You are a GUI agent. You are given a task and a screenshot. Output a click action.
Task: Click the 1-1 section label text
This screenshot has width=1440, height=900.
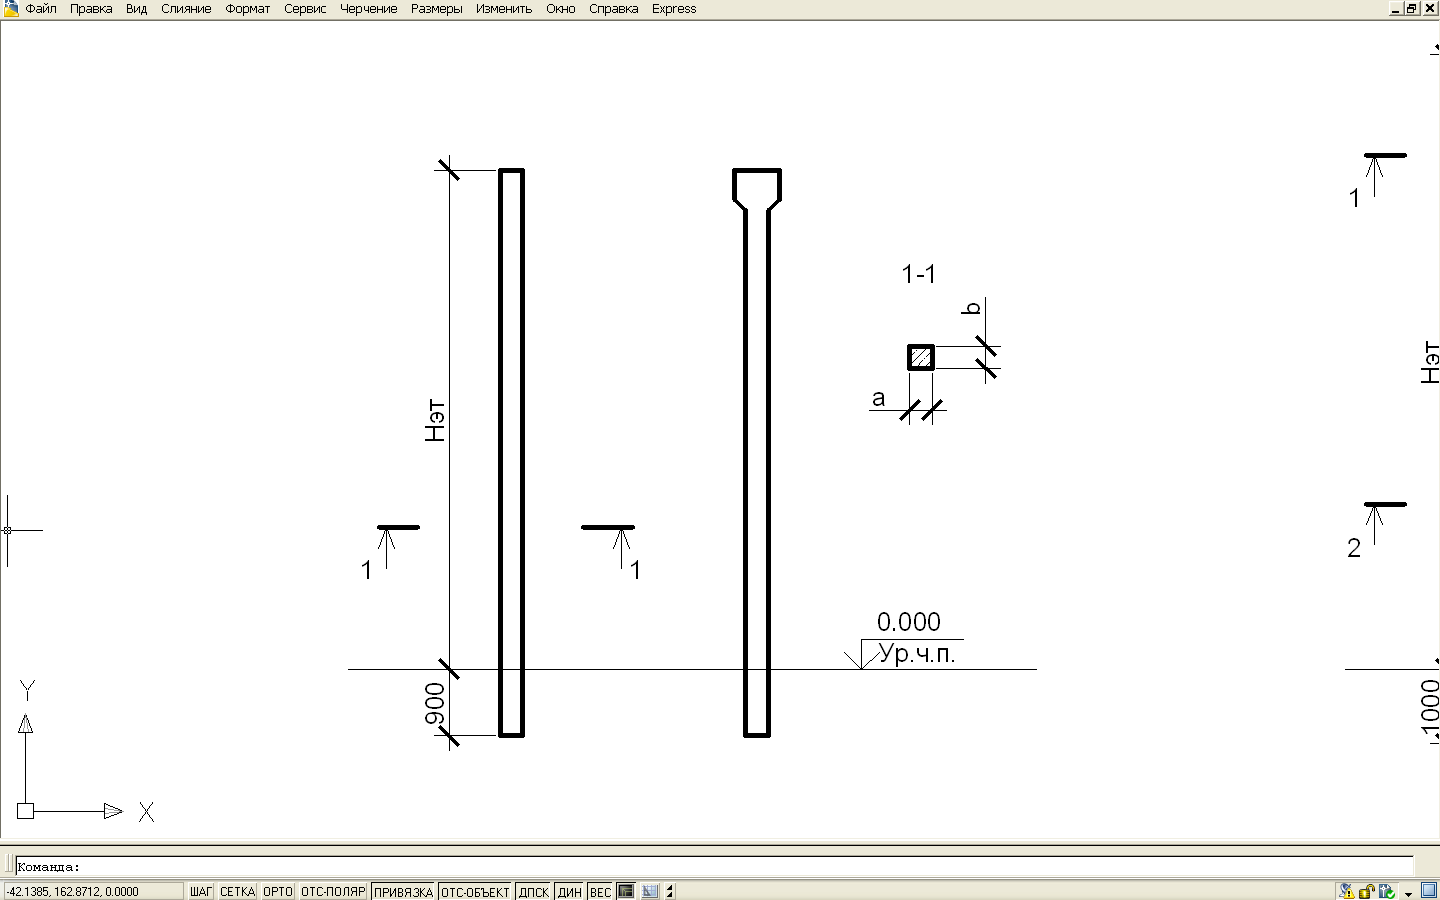coord(919,274)
